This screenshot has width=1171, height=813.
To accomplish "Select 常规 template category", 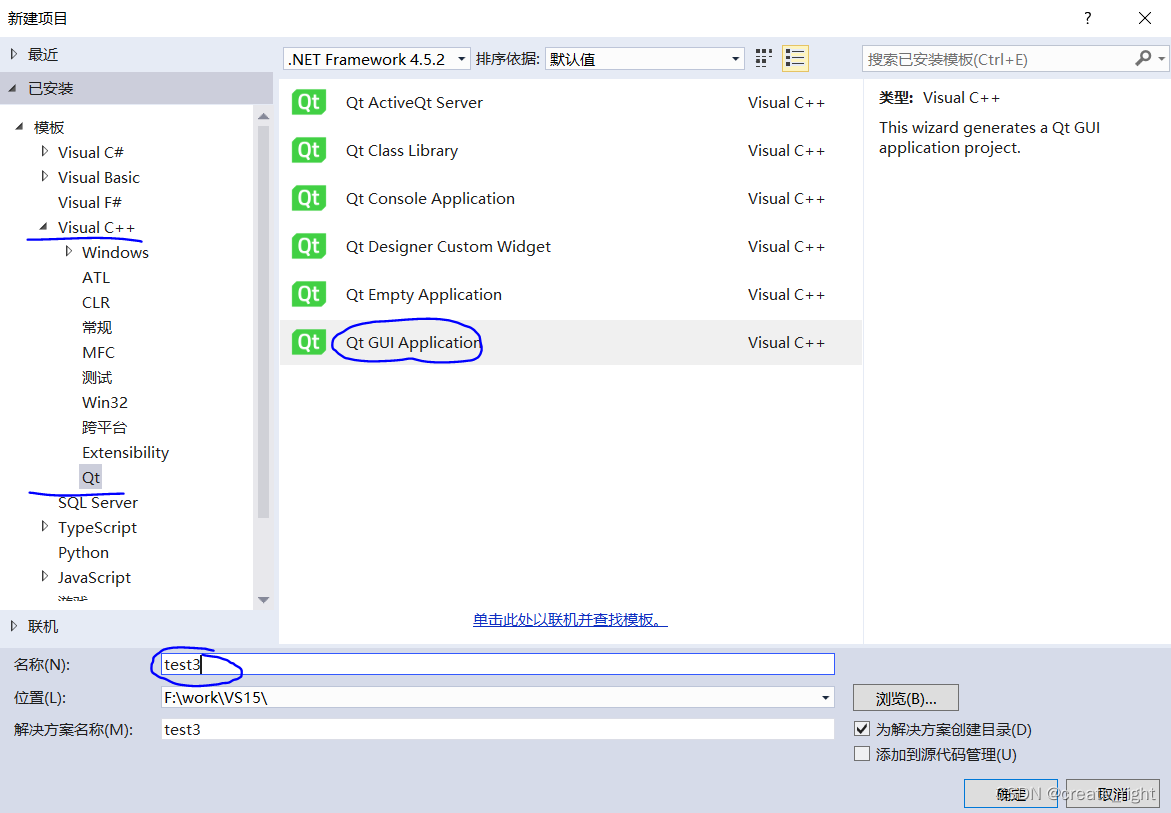I will click(x=97, y=327).
